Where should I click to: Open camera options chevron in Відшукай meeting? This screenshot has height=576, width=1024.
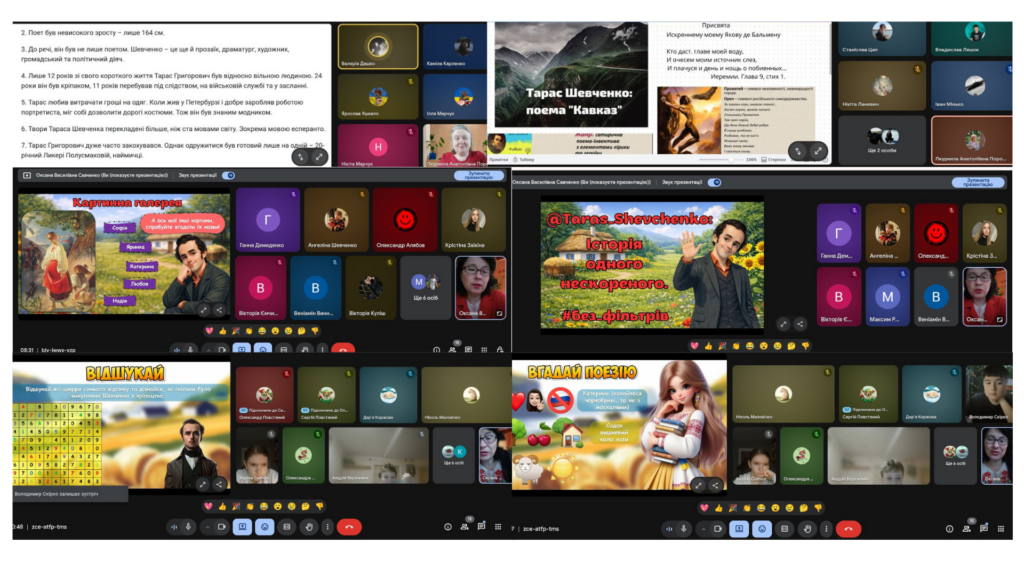pos(208,527)
